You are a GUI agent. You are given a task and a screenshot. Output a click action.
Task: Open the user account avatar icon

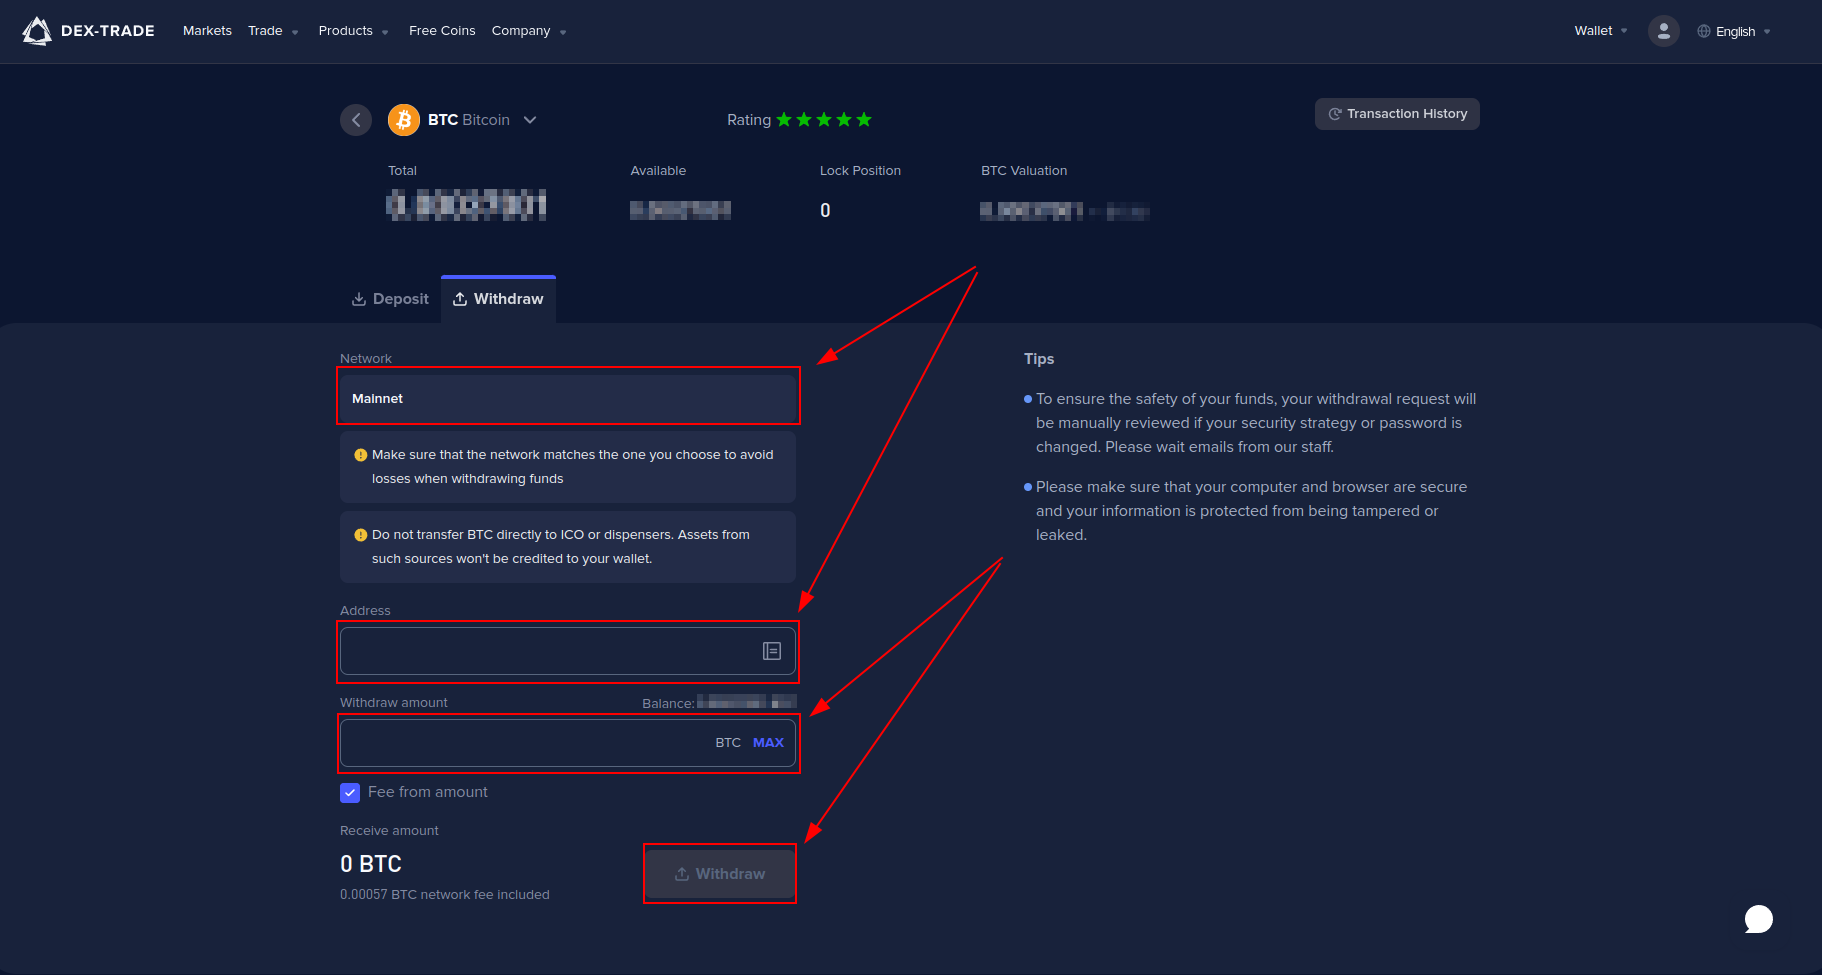pos(1663,31)
